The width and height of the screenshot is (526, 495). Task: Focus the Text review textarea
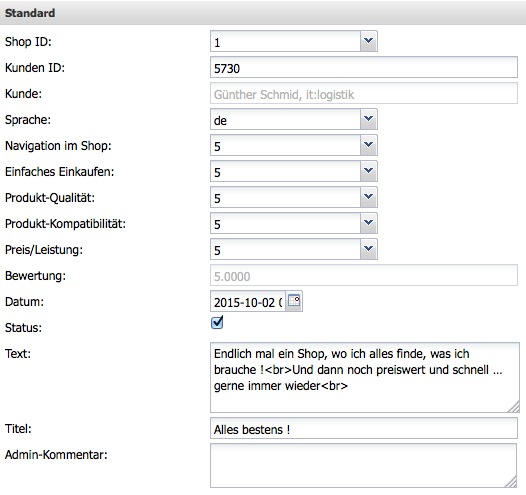click(365, 377)
